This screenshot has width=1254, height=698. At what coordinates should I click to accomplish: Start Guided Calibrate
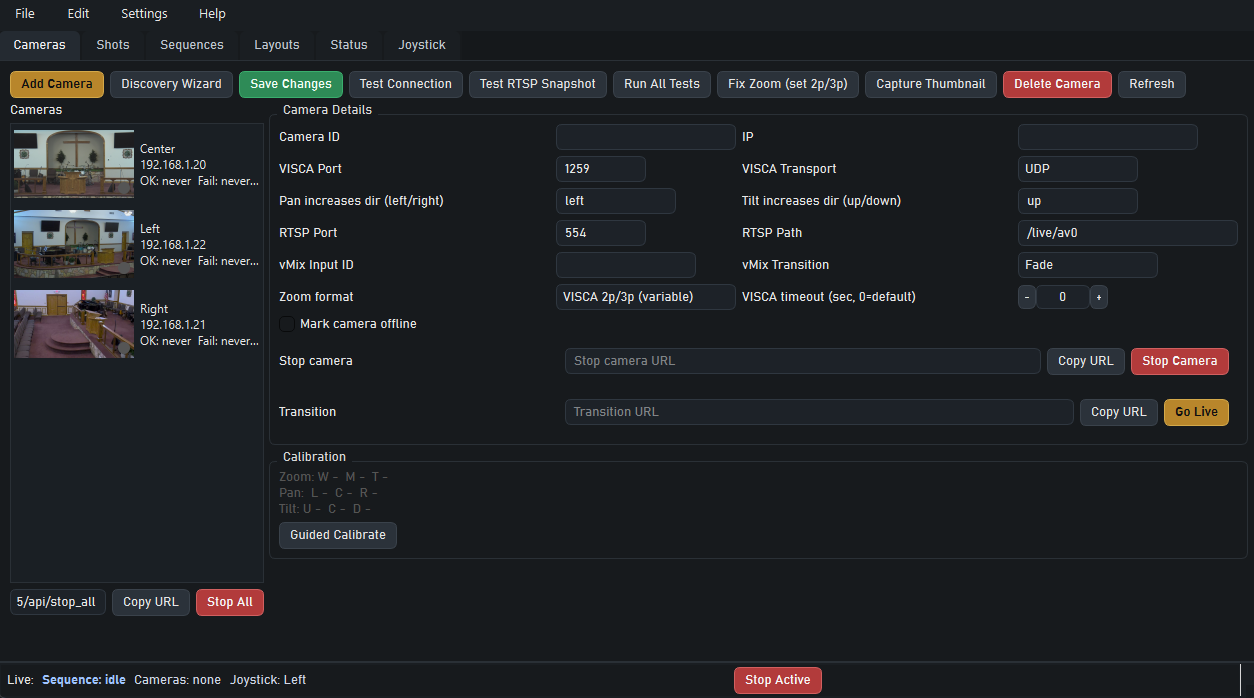click(x=337, y=535)
